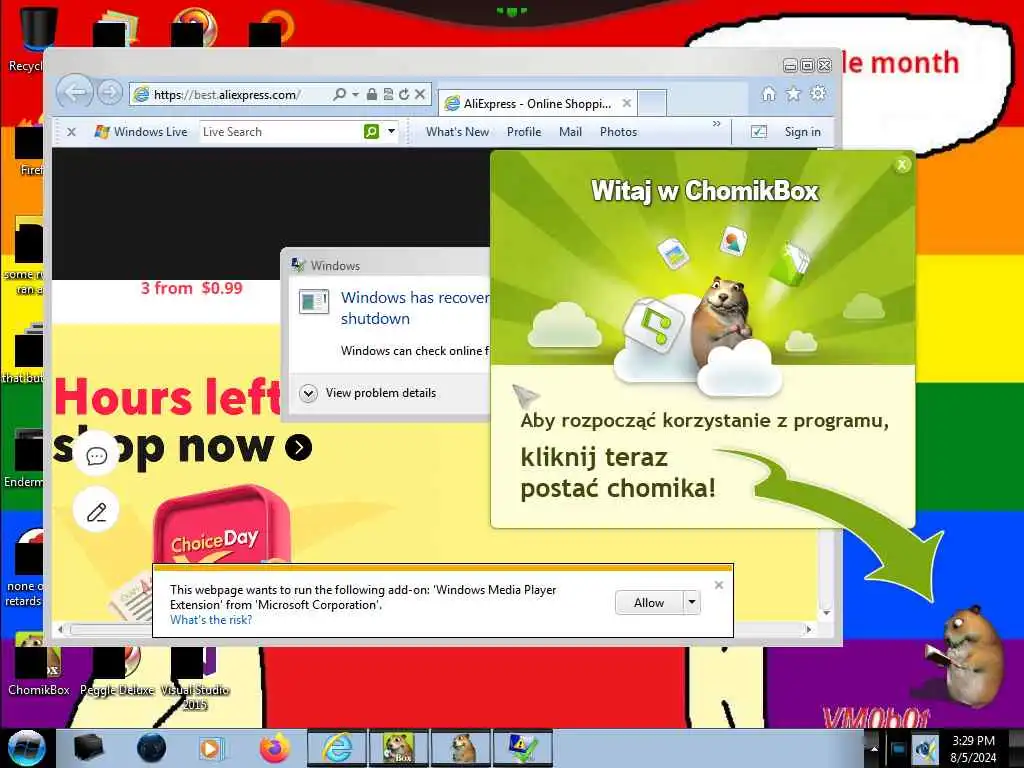Viewport: 1024px width, 768px height.
Task: Click the search magnifier in the address bar
Action: tap(339, 95)
